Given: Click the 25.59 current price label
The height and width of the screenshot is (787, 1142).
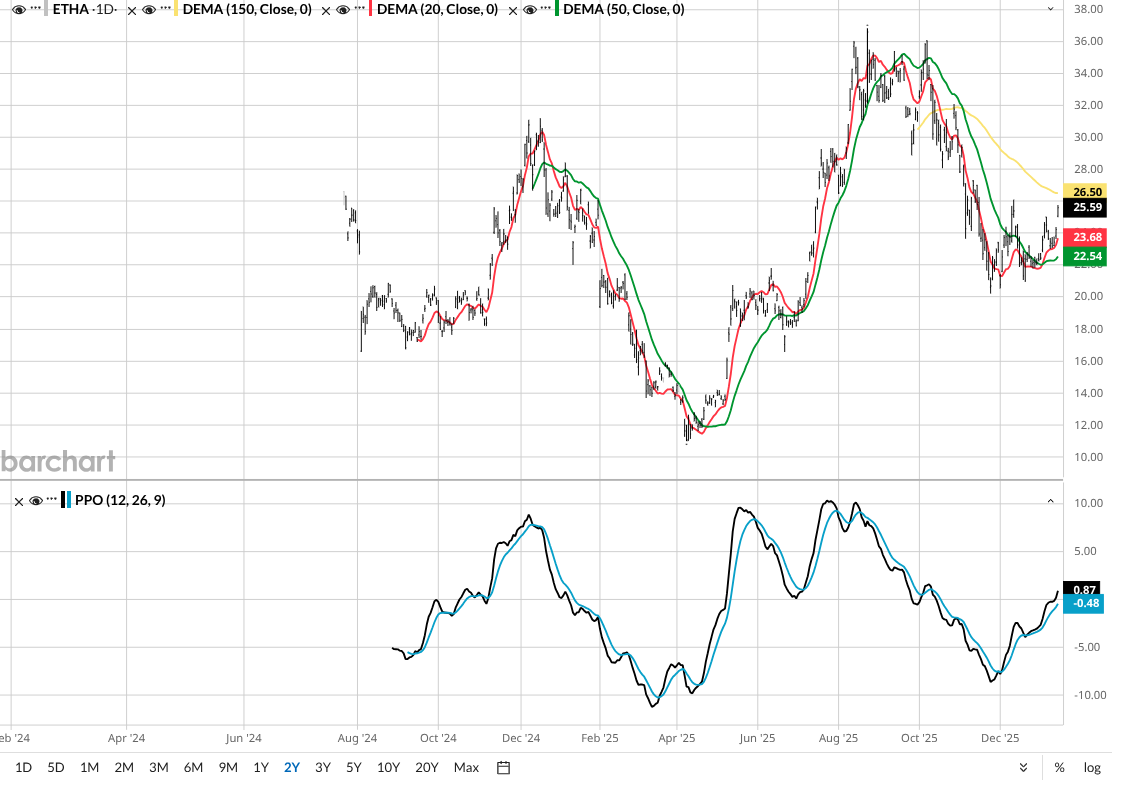Looking at the screenshot, I should pos(1085,208).
